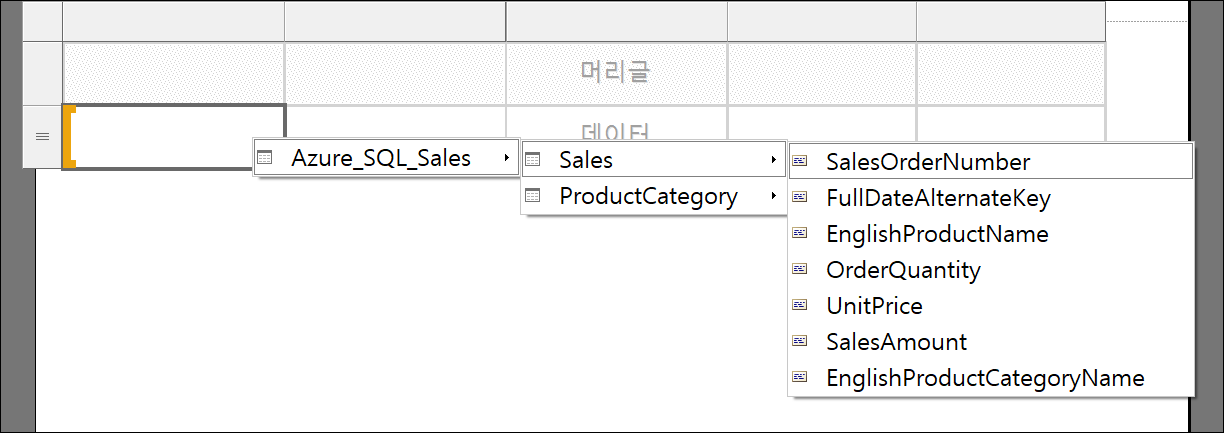The height and width of the screenshot is (433, 1224).
Task: Pick the EnglishProductName field
Action: pyautogui.click(x=990, y=234)
